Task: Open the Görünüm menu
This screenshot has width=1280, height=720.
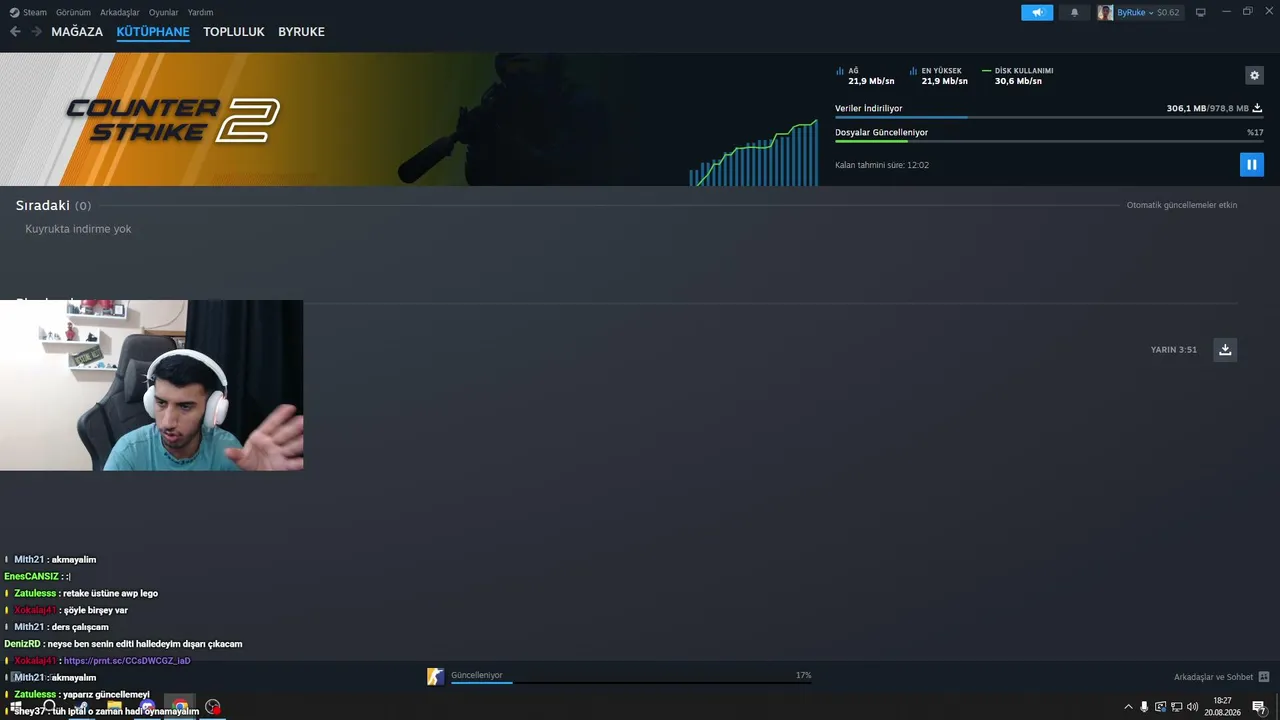Action: [73, 12]
